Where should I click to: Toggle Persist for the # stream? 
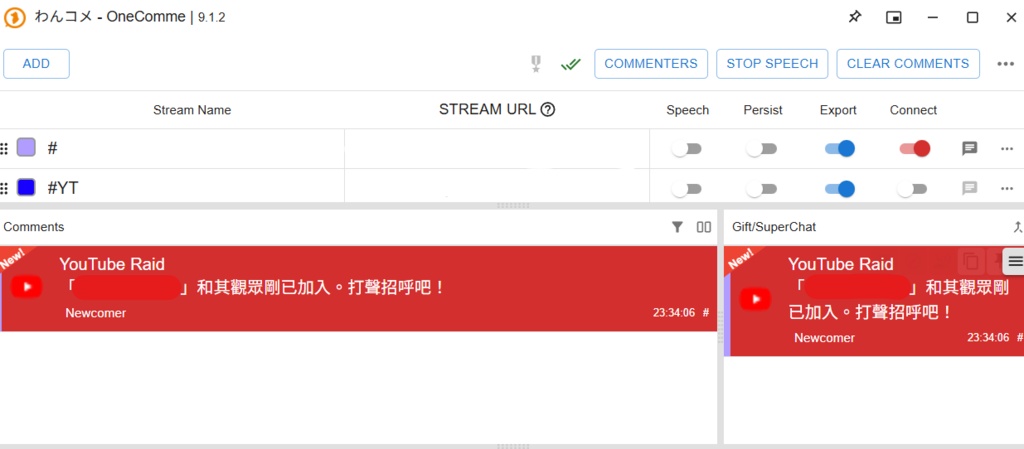(x=761, y=149)
